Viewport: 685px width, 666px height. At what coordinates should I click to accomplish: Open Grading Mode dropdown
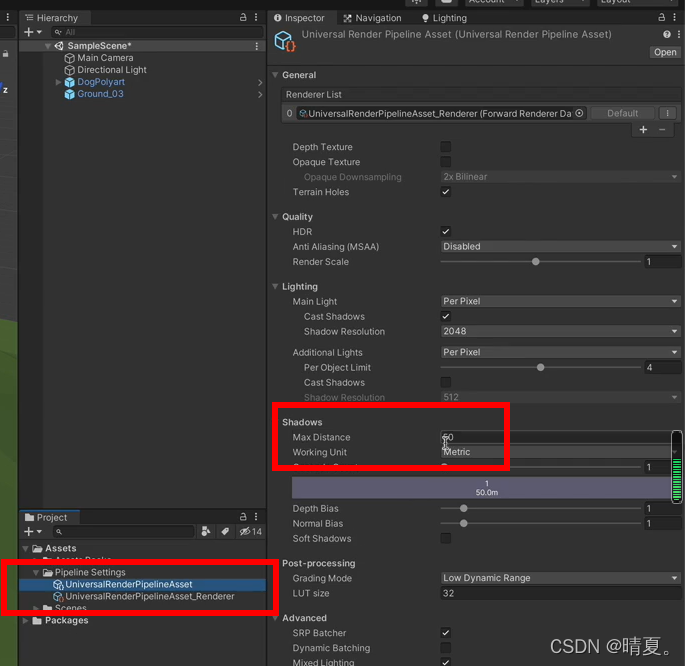(x=560, y=578)
